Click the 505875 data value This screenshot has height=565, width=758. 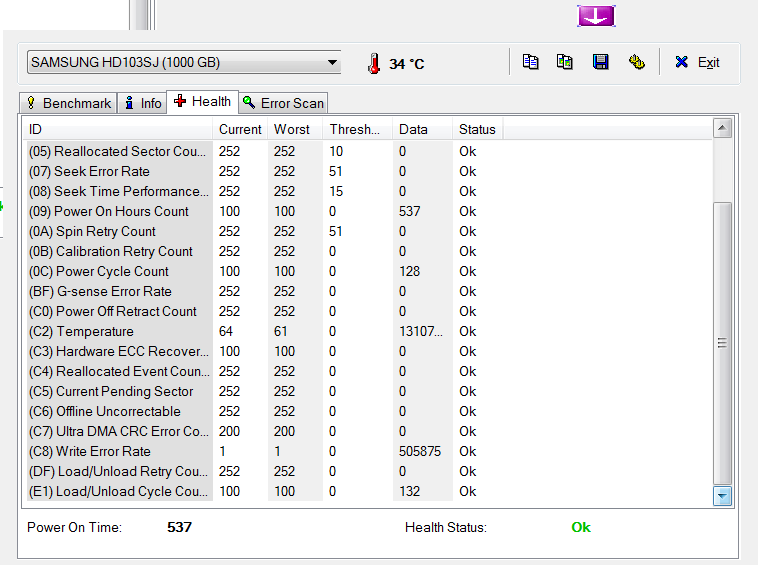420,451
